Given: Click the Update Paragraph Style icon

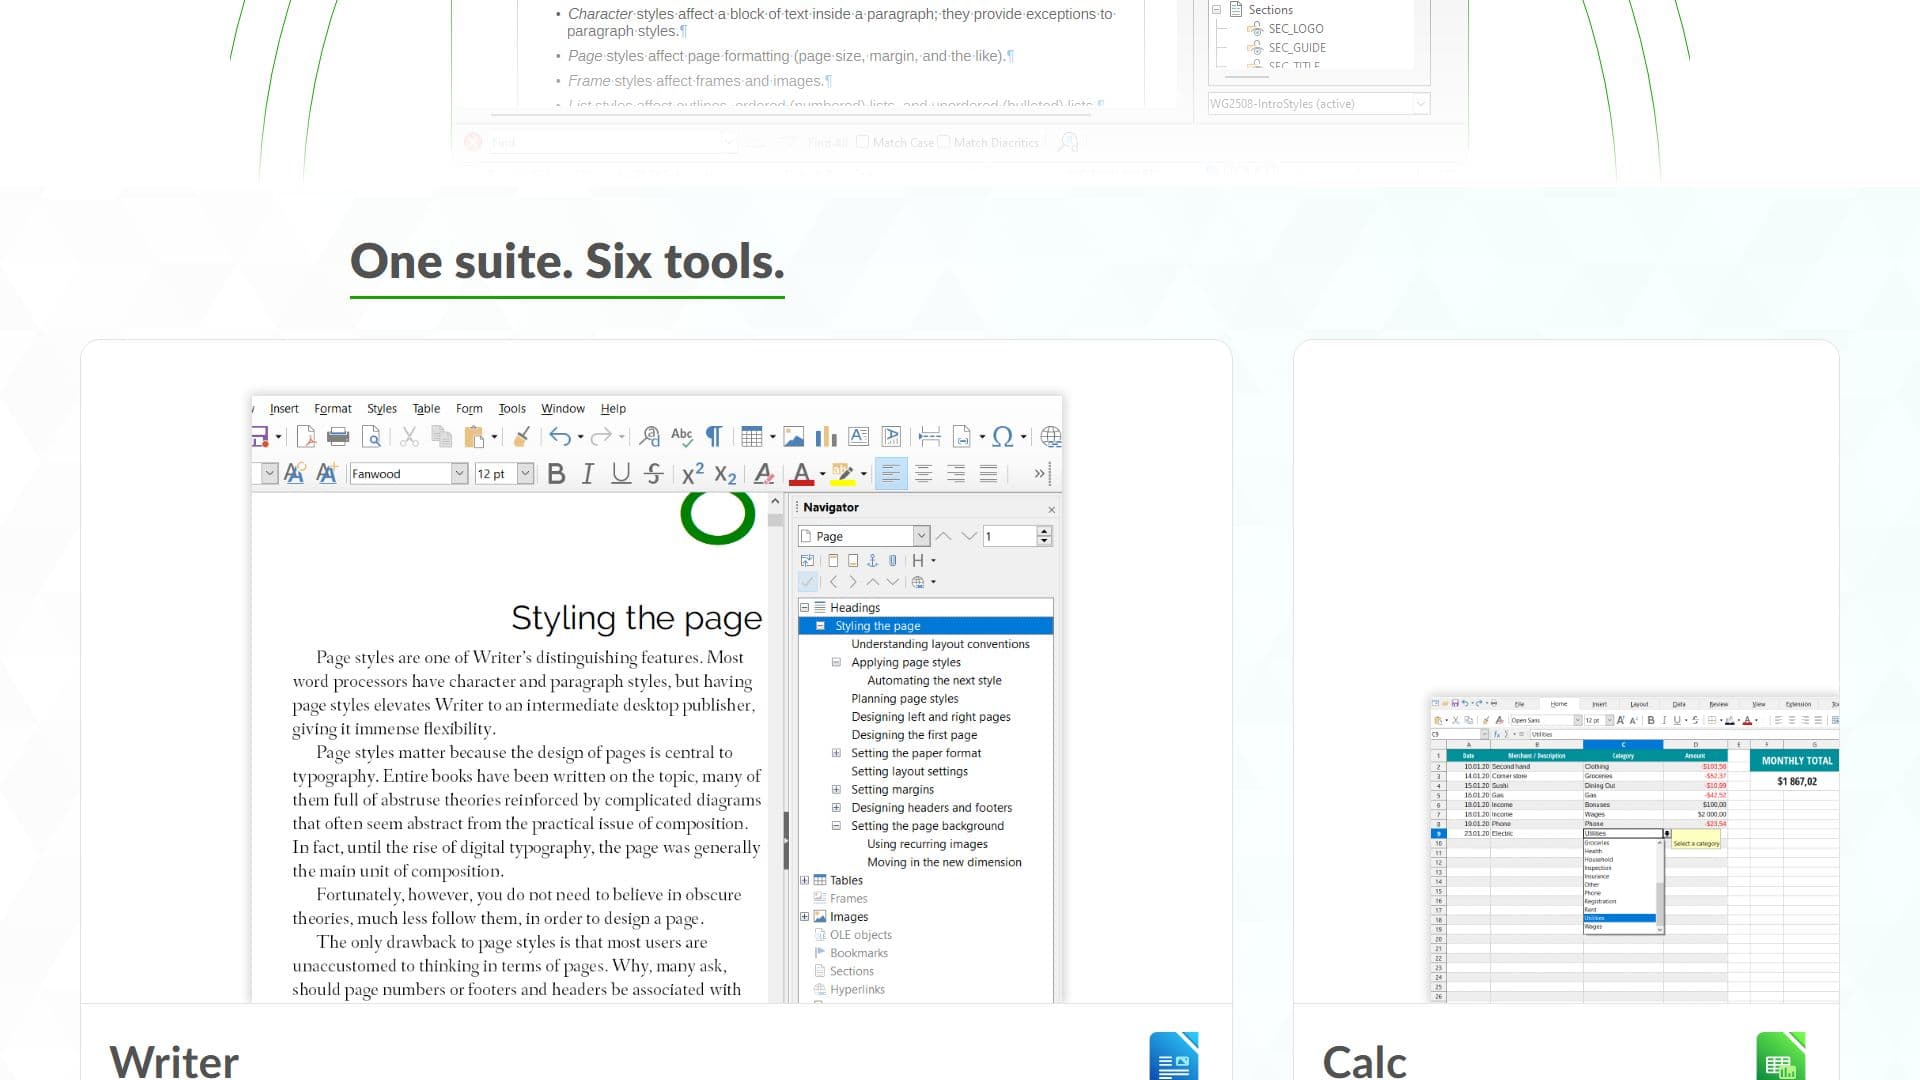Looking at the screenshot, I should (294, 474).
